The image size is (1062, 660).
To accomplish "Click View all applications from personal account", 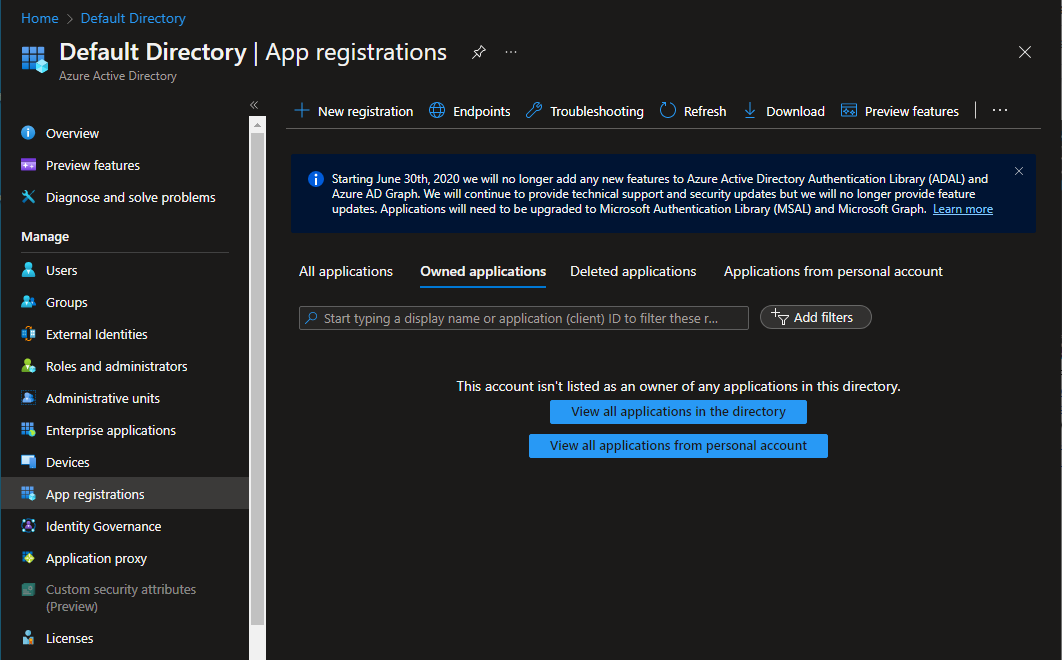I will (678, 446).
